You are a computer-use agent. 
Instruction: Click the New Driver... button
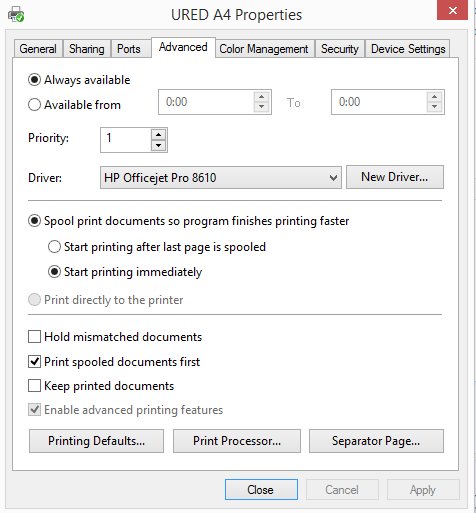tap(395, 177)
